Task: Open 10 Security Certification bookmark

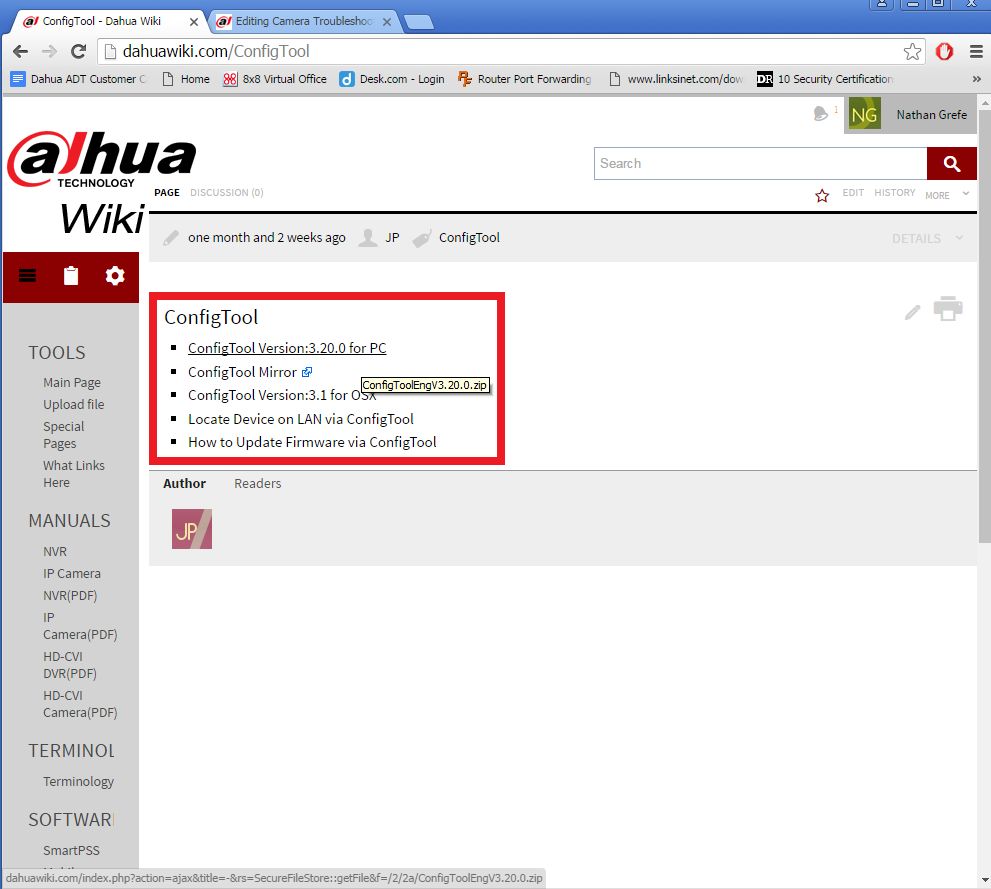Action: point(824,79)
